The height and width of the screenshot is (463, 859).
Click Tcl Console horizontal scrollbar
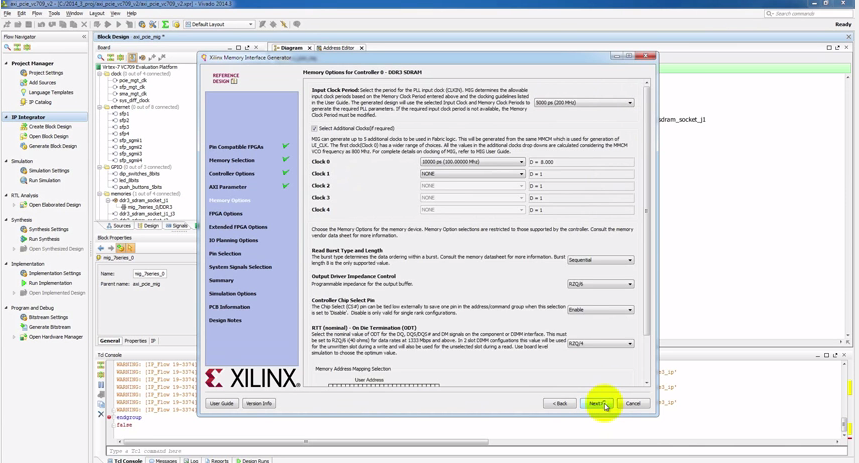(306, 442)
